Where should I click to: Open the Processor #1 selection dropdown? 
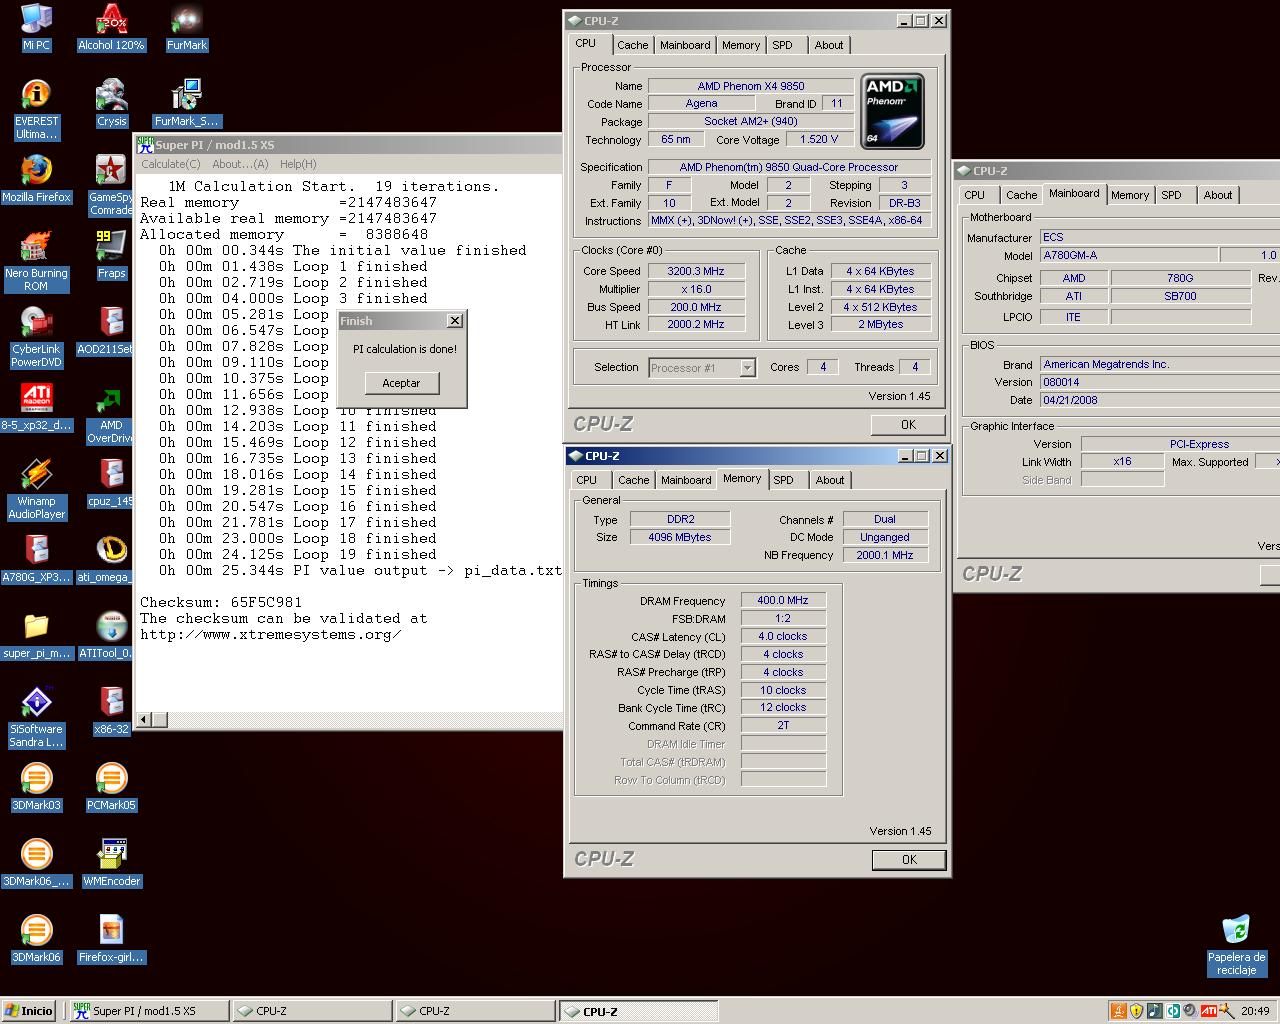pyautogui.click(x=702, y=368)
